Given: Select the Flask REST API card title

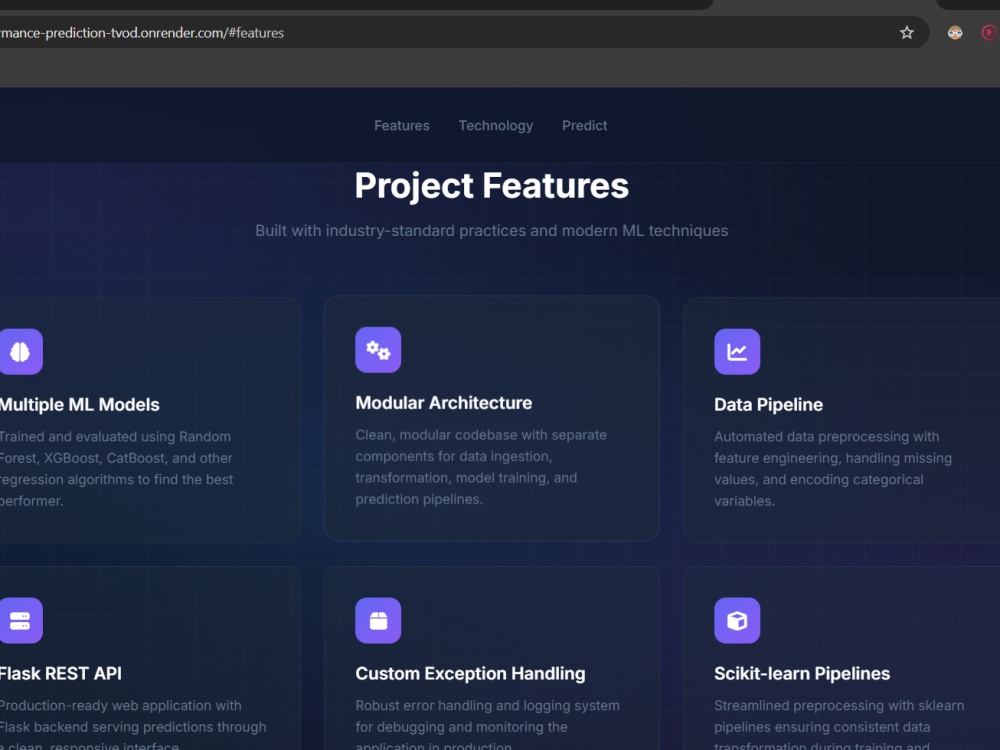Looking at the screenshot, I should point(61,673).
